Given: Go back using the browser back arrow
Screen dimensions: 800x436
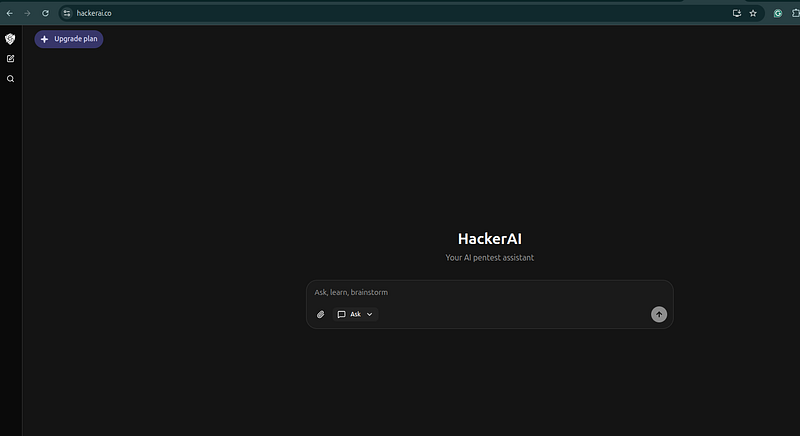Looking at the screenshot, I should 10,13.
